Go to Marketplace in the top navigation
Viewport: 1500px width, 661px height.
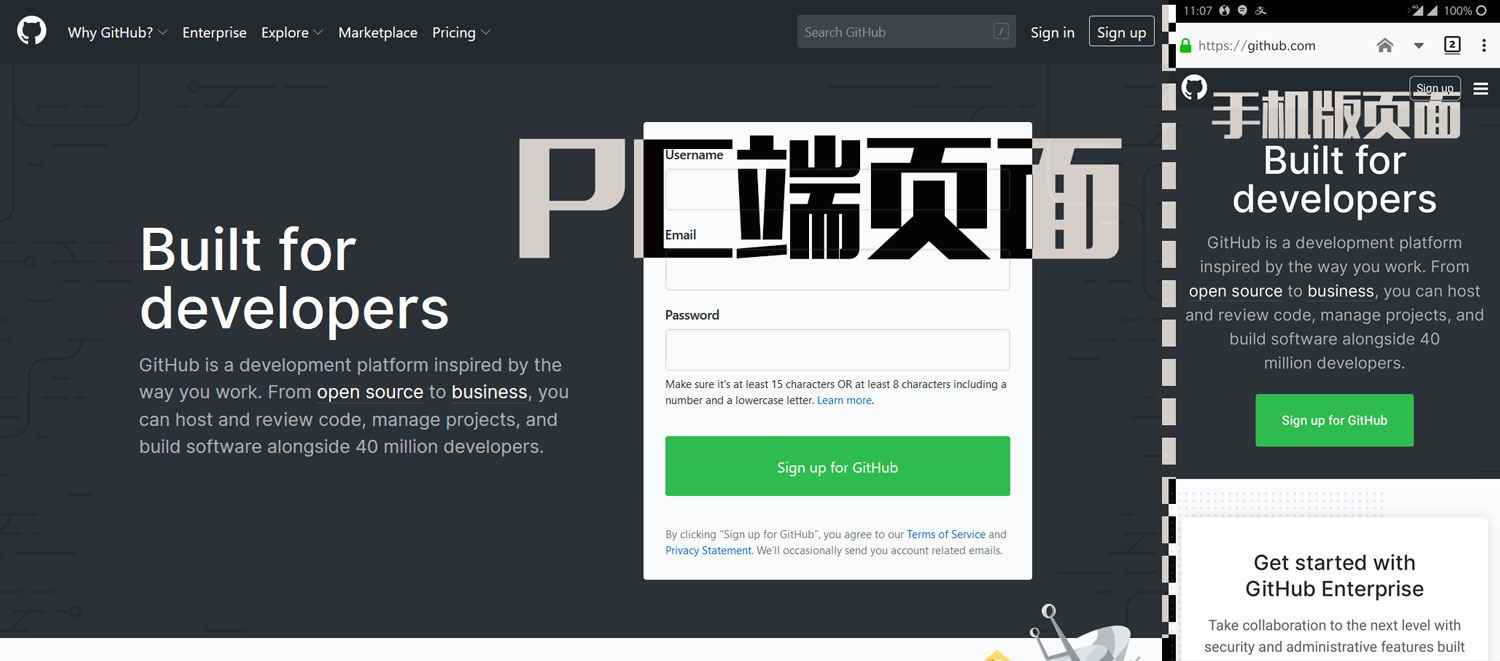click(x=378, y=32)
